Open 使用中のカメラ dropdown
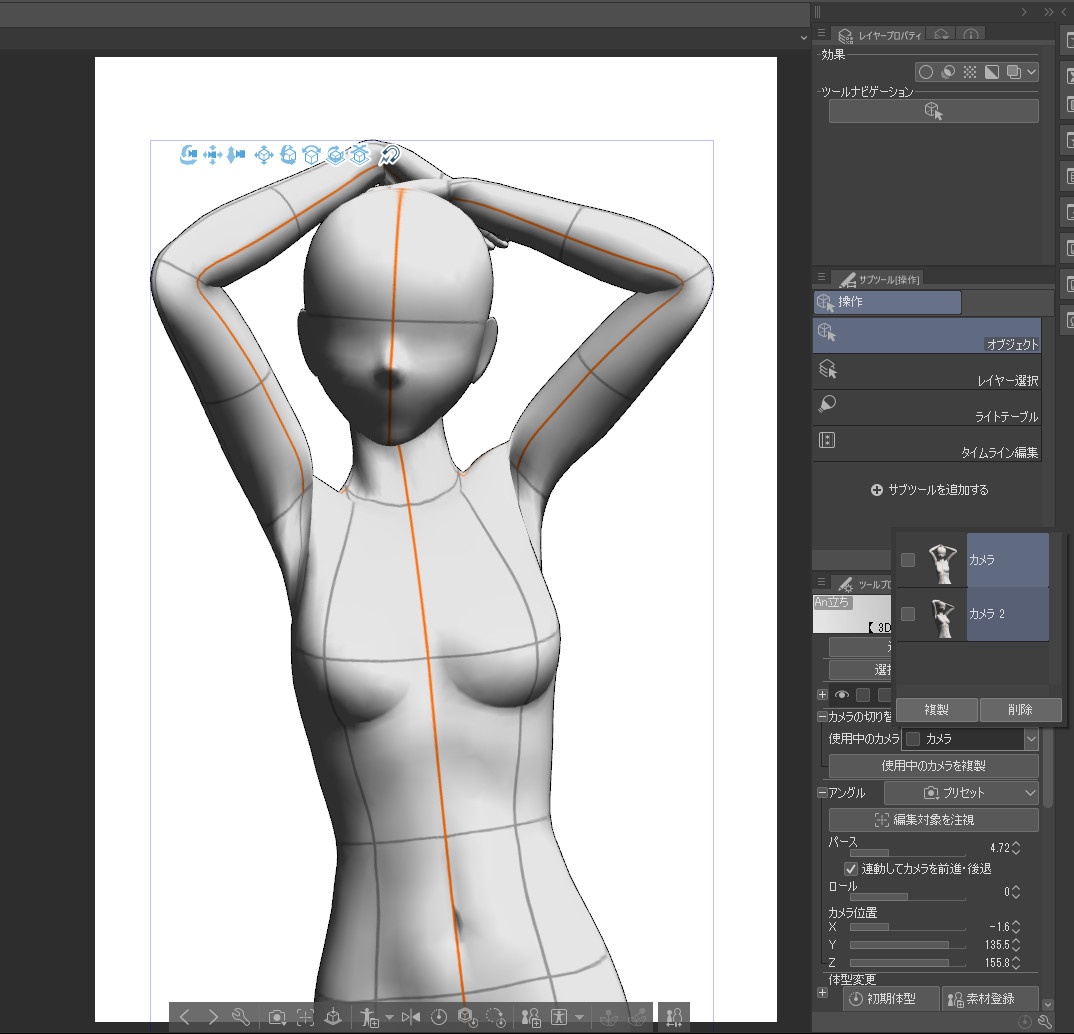Viewport: 1074px width, 1034px height. (x=970, y=739)
